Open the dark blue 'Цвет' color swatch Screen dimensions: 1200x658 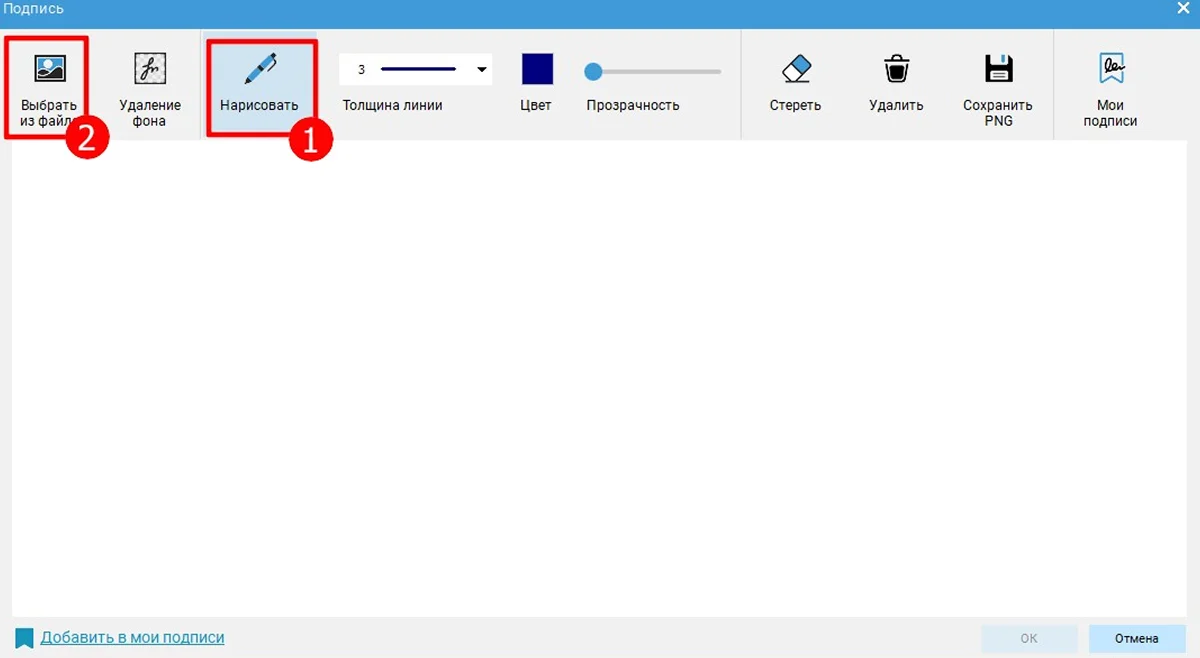pos(537,69)
